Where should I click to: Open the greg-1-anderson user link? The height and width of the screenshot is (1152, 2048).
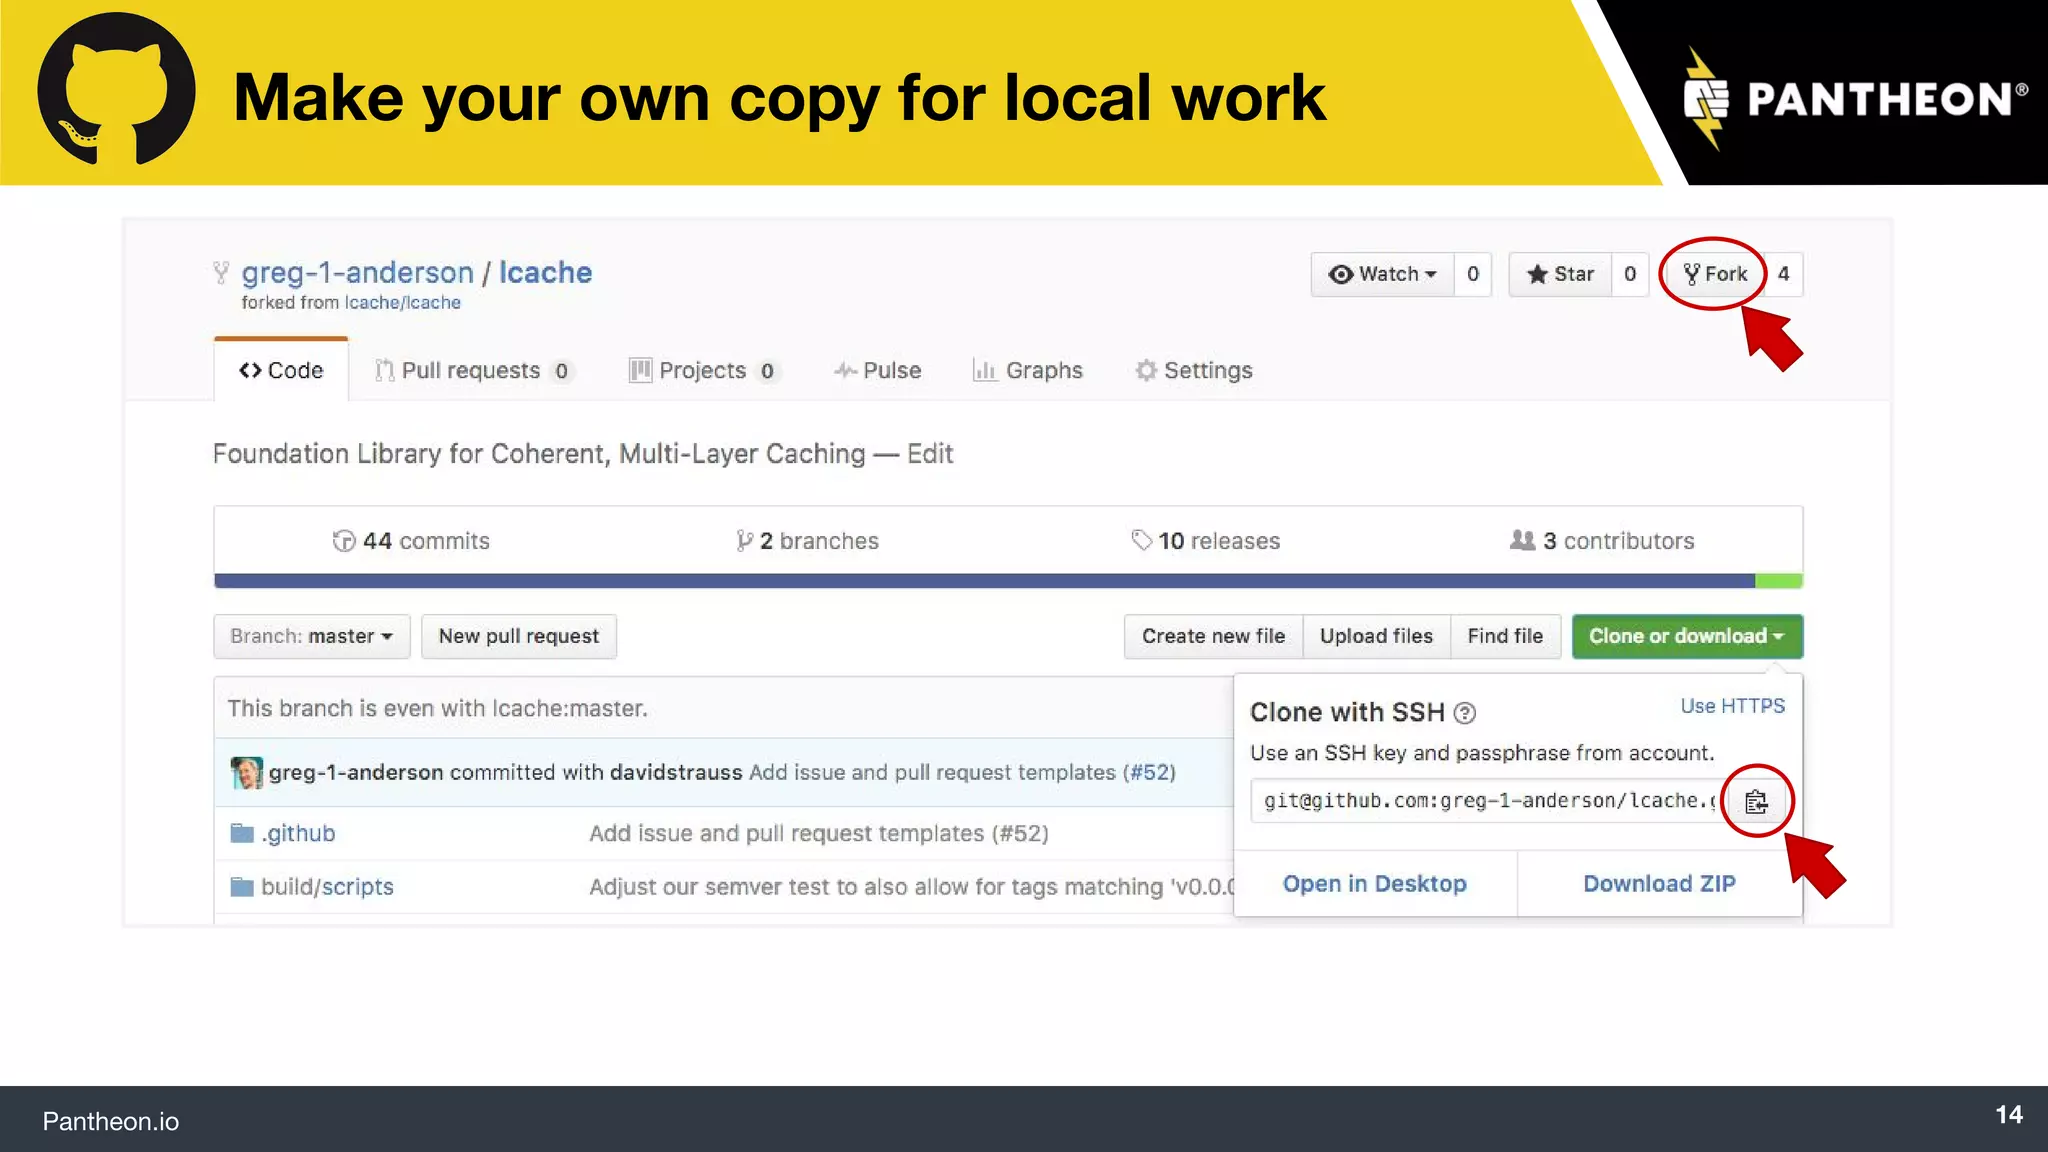coord(357,272)
